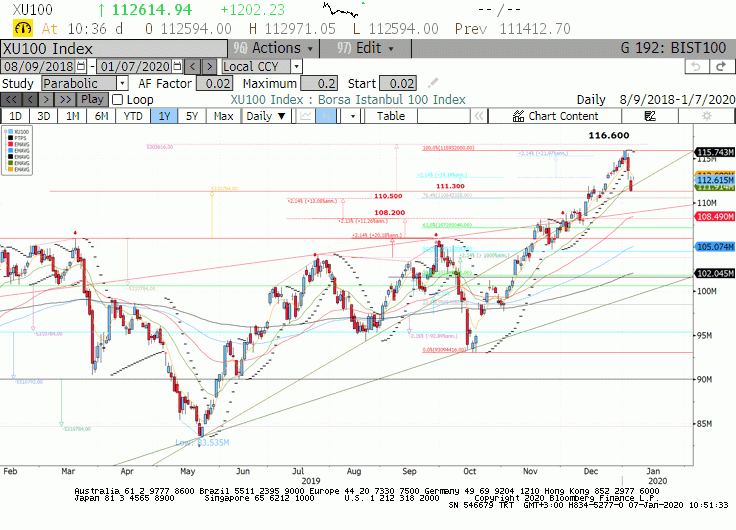Click the G 192: BIST100 title label
Image resolution: width=736 pixels, height=530 pixels.
[x=673, y=48]
